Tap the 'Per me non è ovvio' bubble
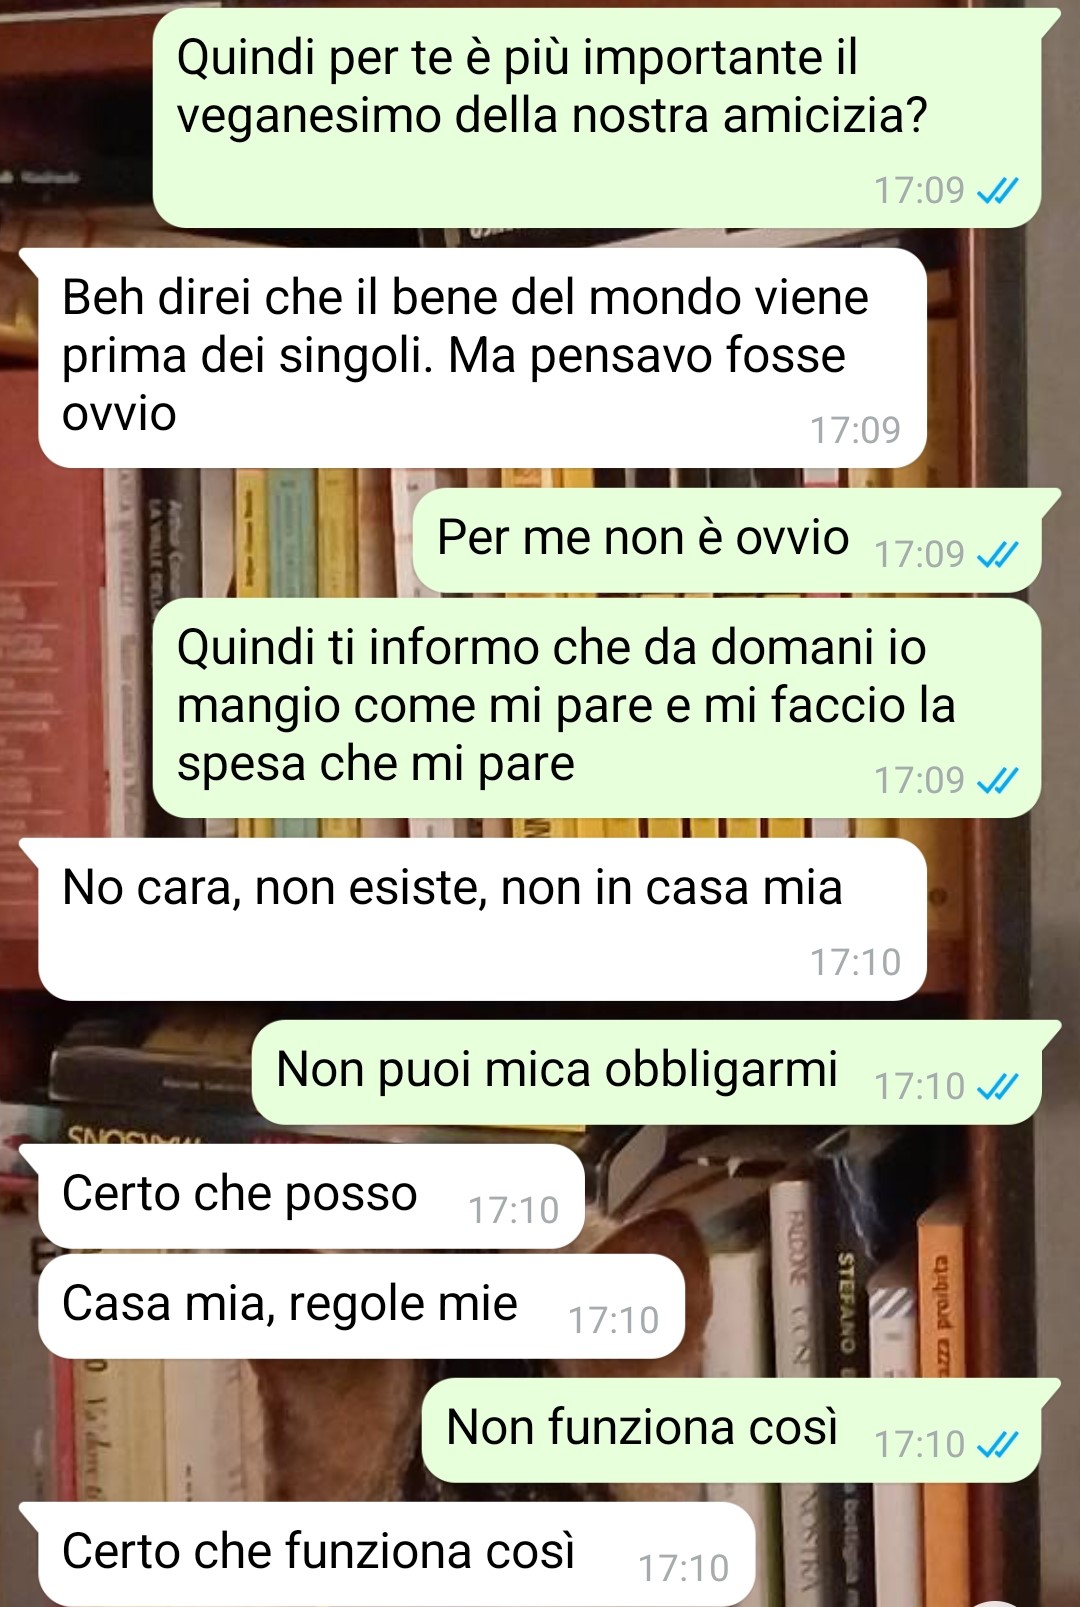 tap(727, 541)
